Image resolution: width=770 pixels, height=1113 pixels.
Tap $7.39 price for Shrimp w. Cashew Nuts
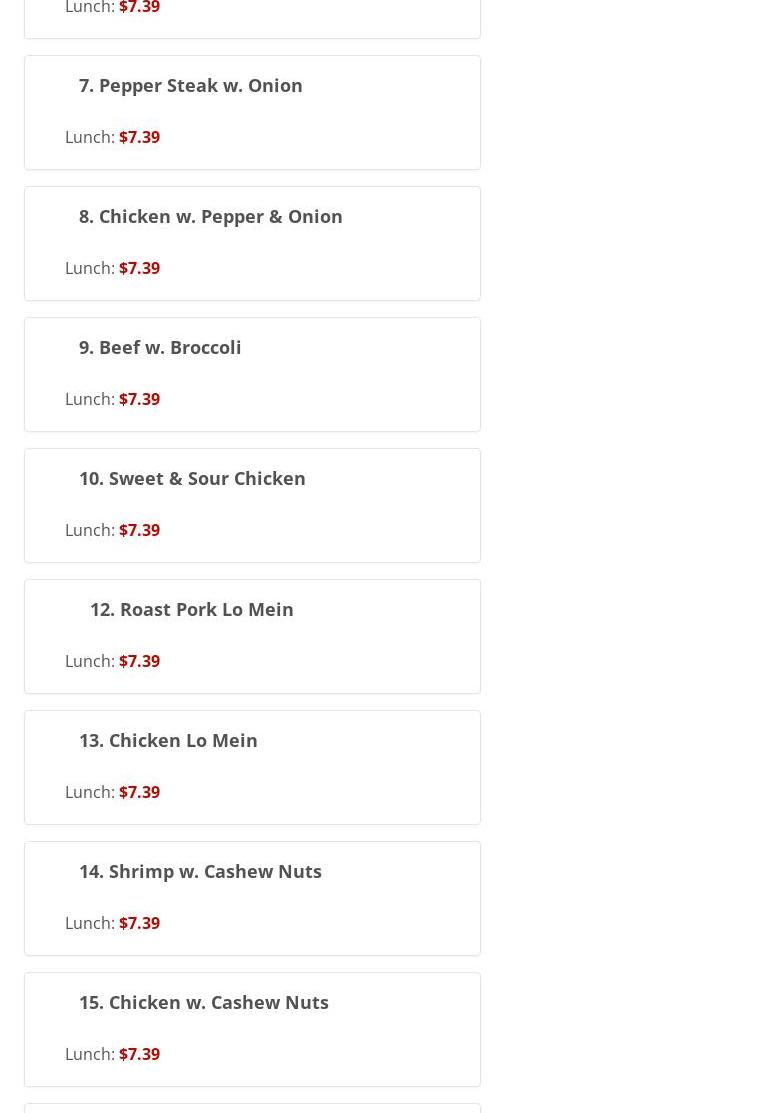[139, 923]
